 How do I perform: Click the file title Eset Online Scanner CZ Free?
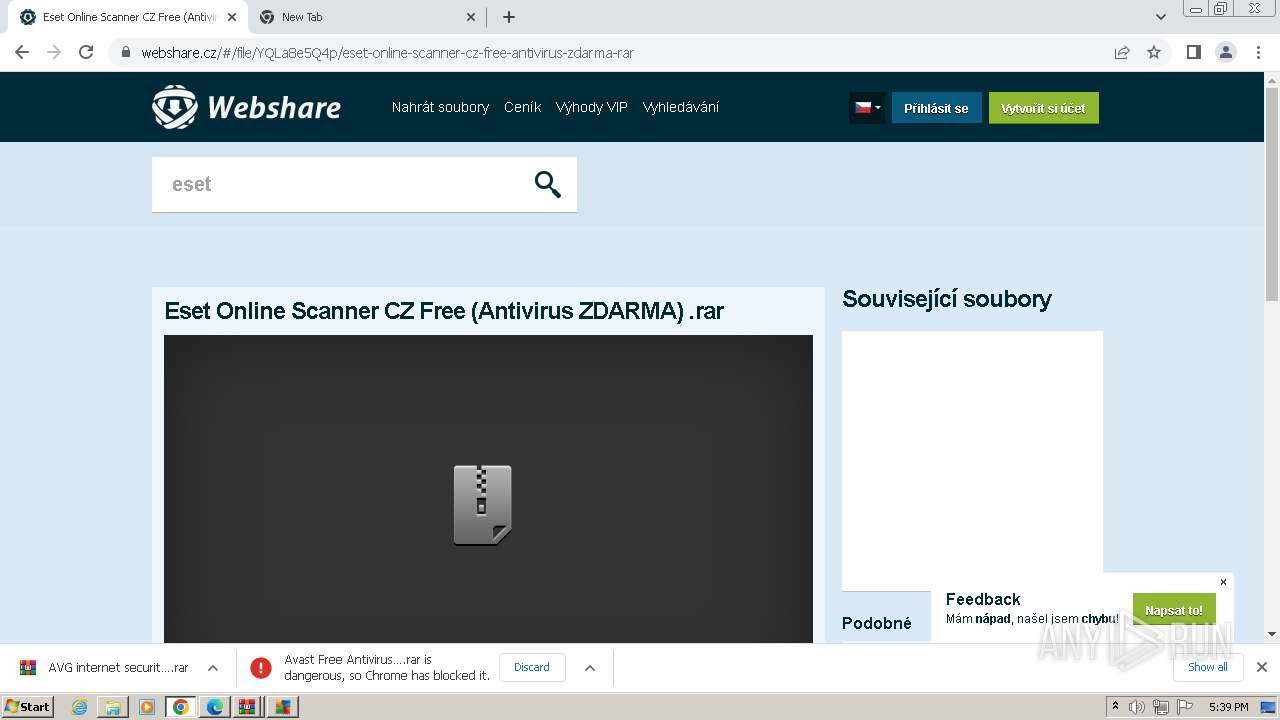click(x=444, y=311)
